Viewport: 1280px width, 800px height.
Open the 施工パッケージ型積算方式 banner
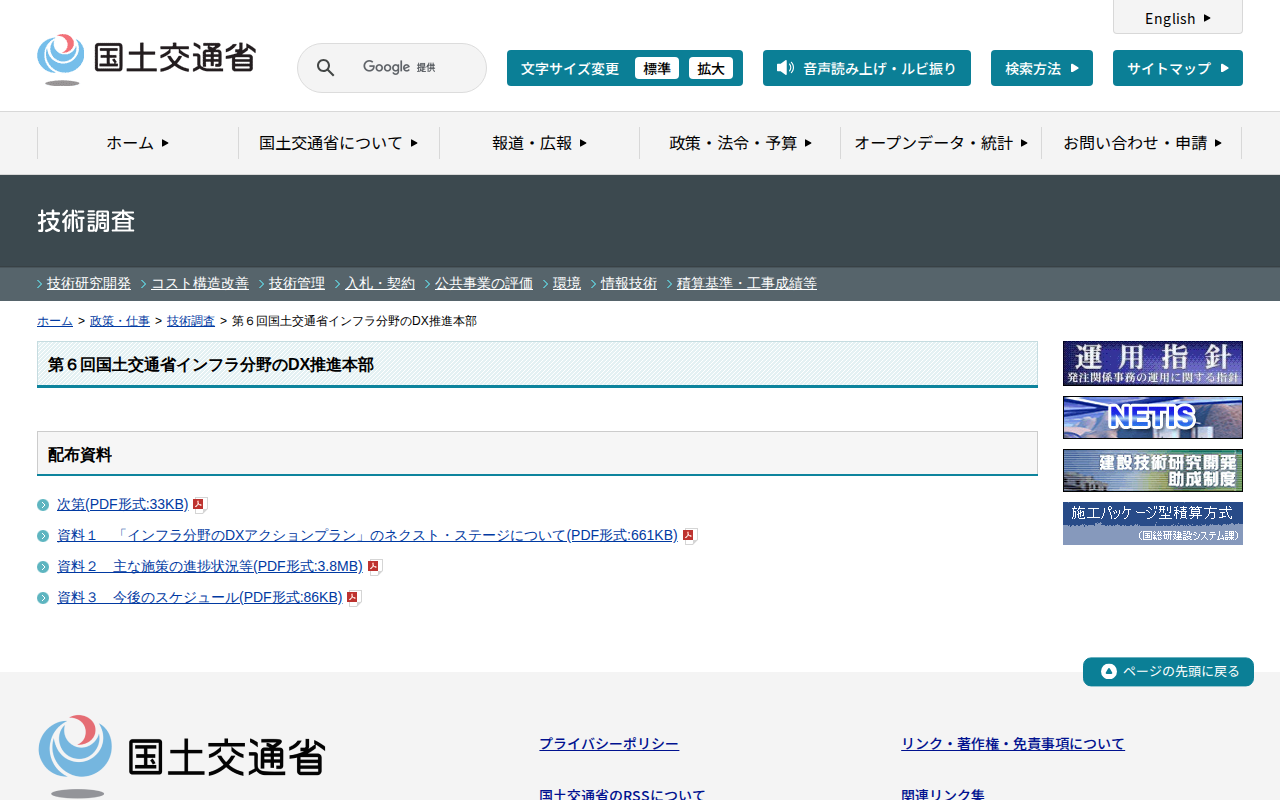point(1152,523)
